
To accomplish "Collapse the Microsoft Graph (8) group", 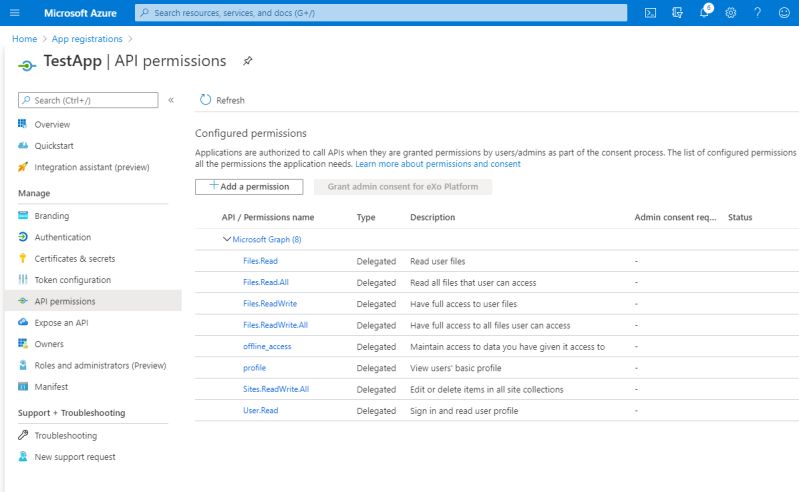I will 227,239.
